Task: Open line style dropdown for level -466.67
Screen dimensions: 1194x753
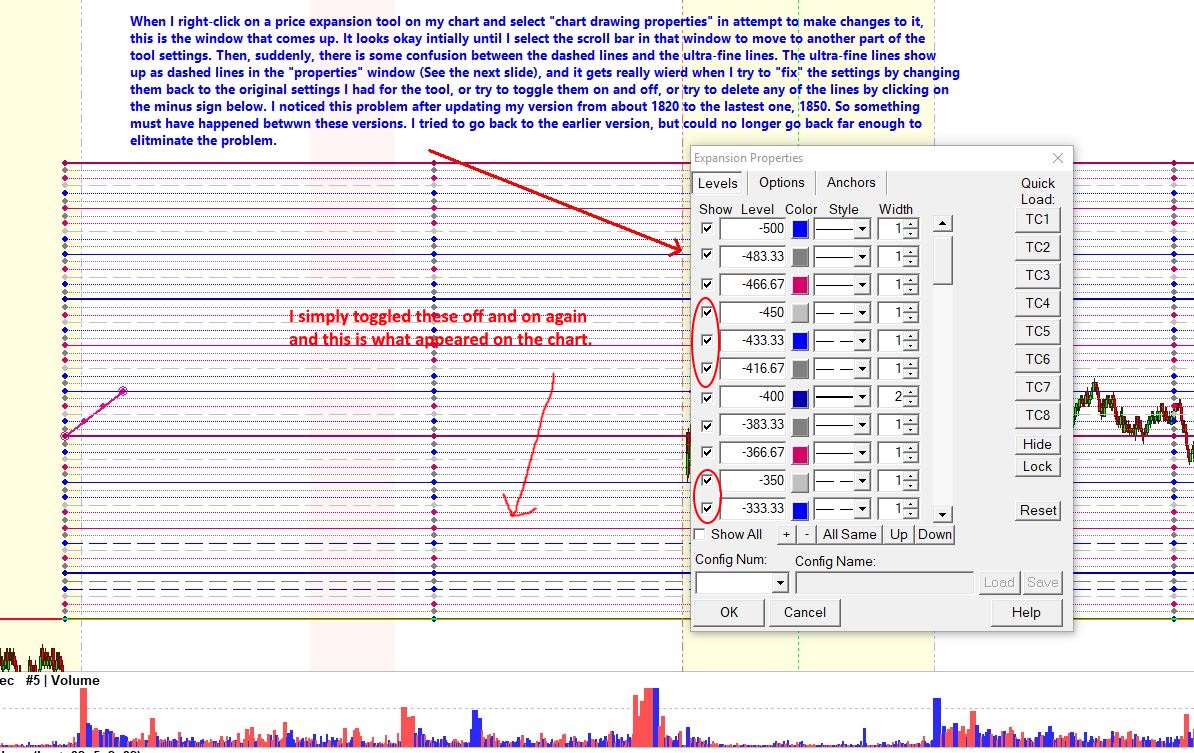Action: (x=862, y=285)
